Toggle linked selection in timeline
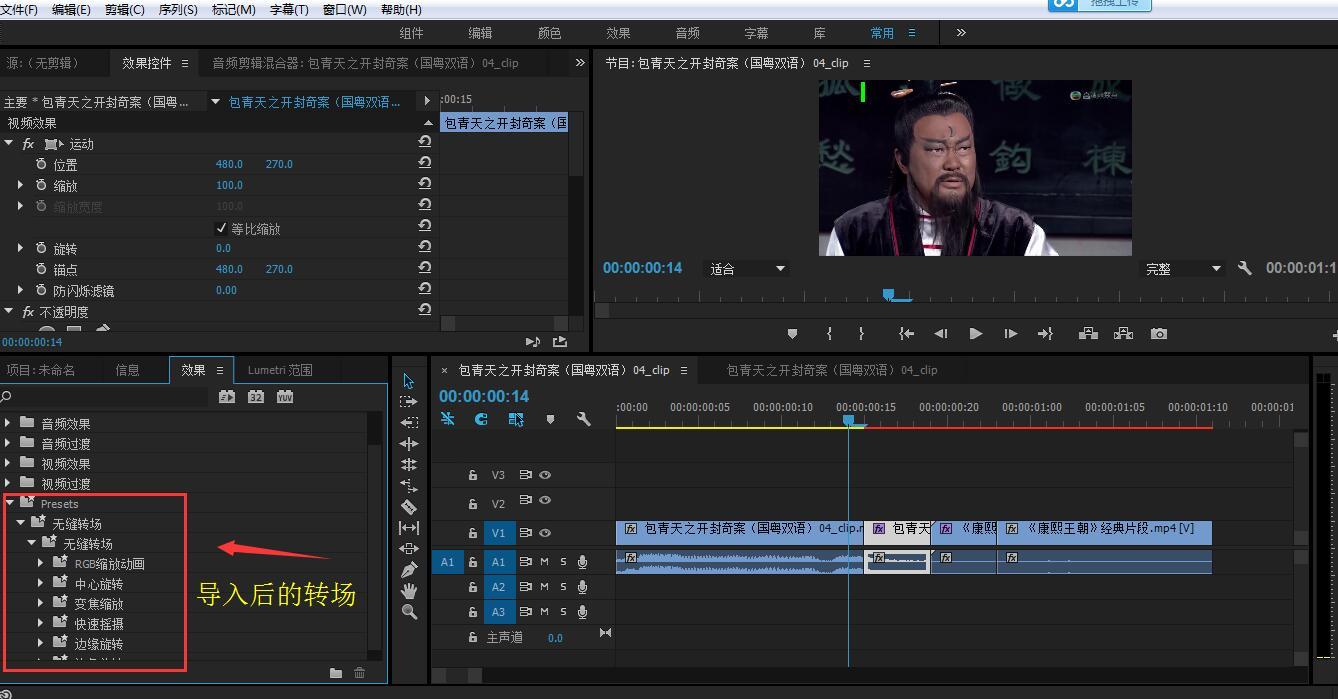 516,419
